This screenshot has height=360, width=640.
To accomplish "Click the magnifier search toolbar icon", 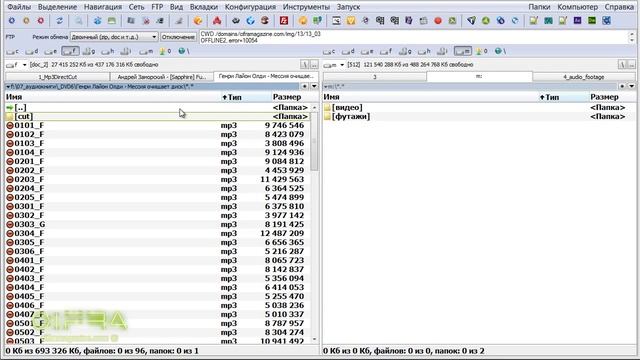I will coord(78,20).
